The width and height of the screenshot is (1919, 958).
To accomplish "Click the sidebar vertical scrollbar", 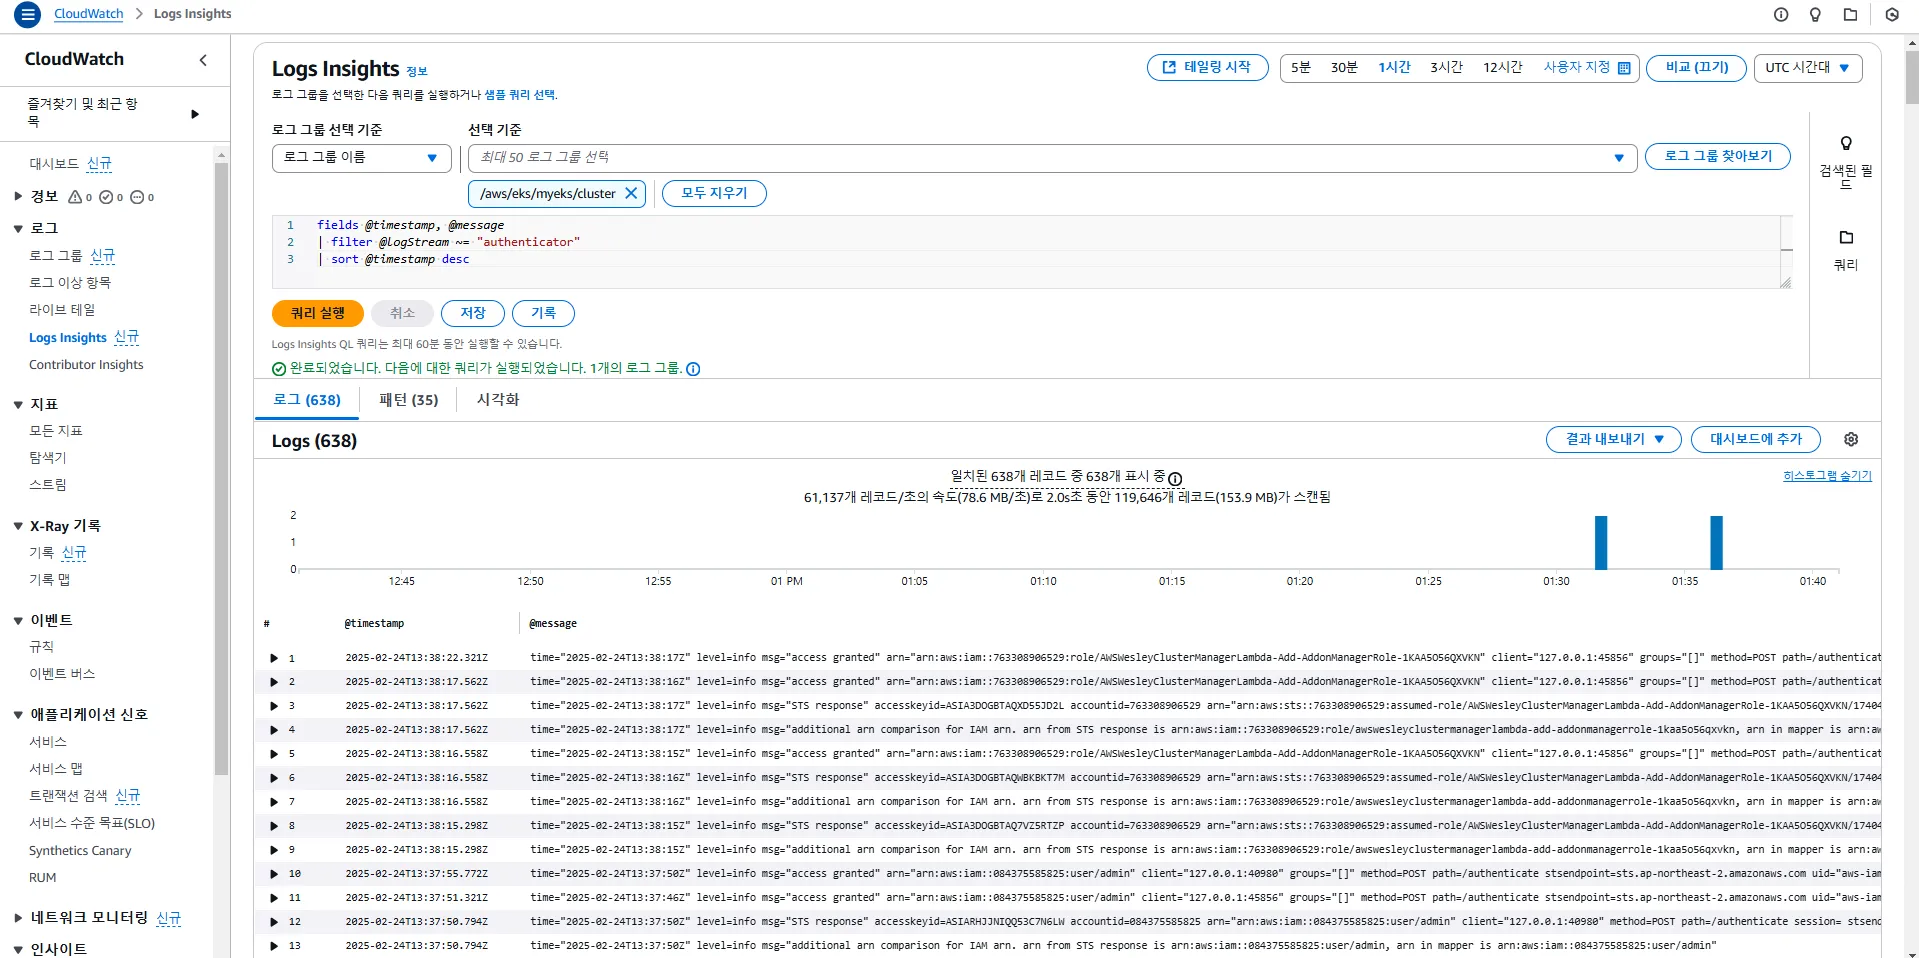I will pyautogui.click(x=222, y=468).
